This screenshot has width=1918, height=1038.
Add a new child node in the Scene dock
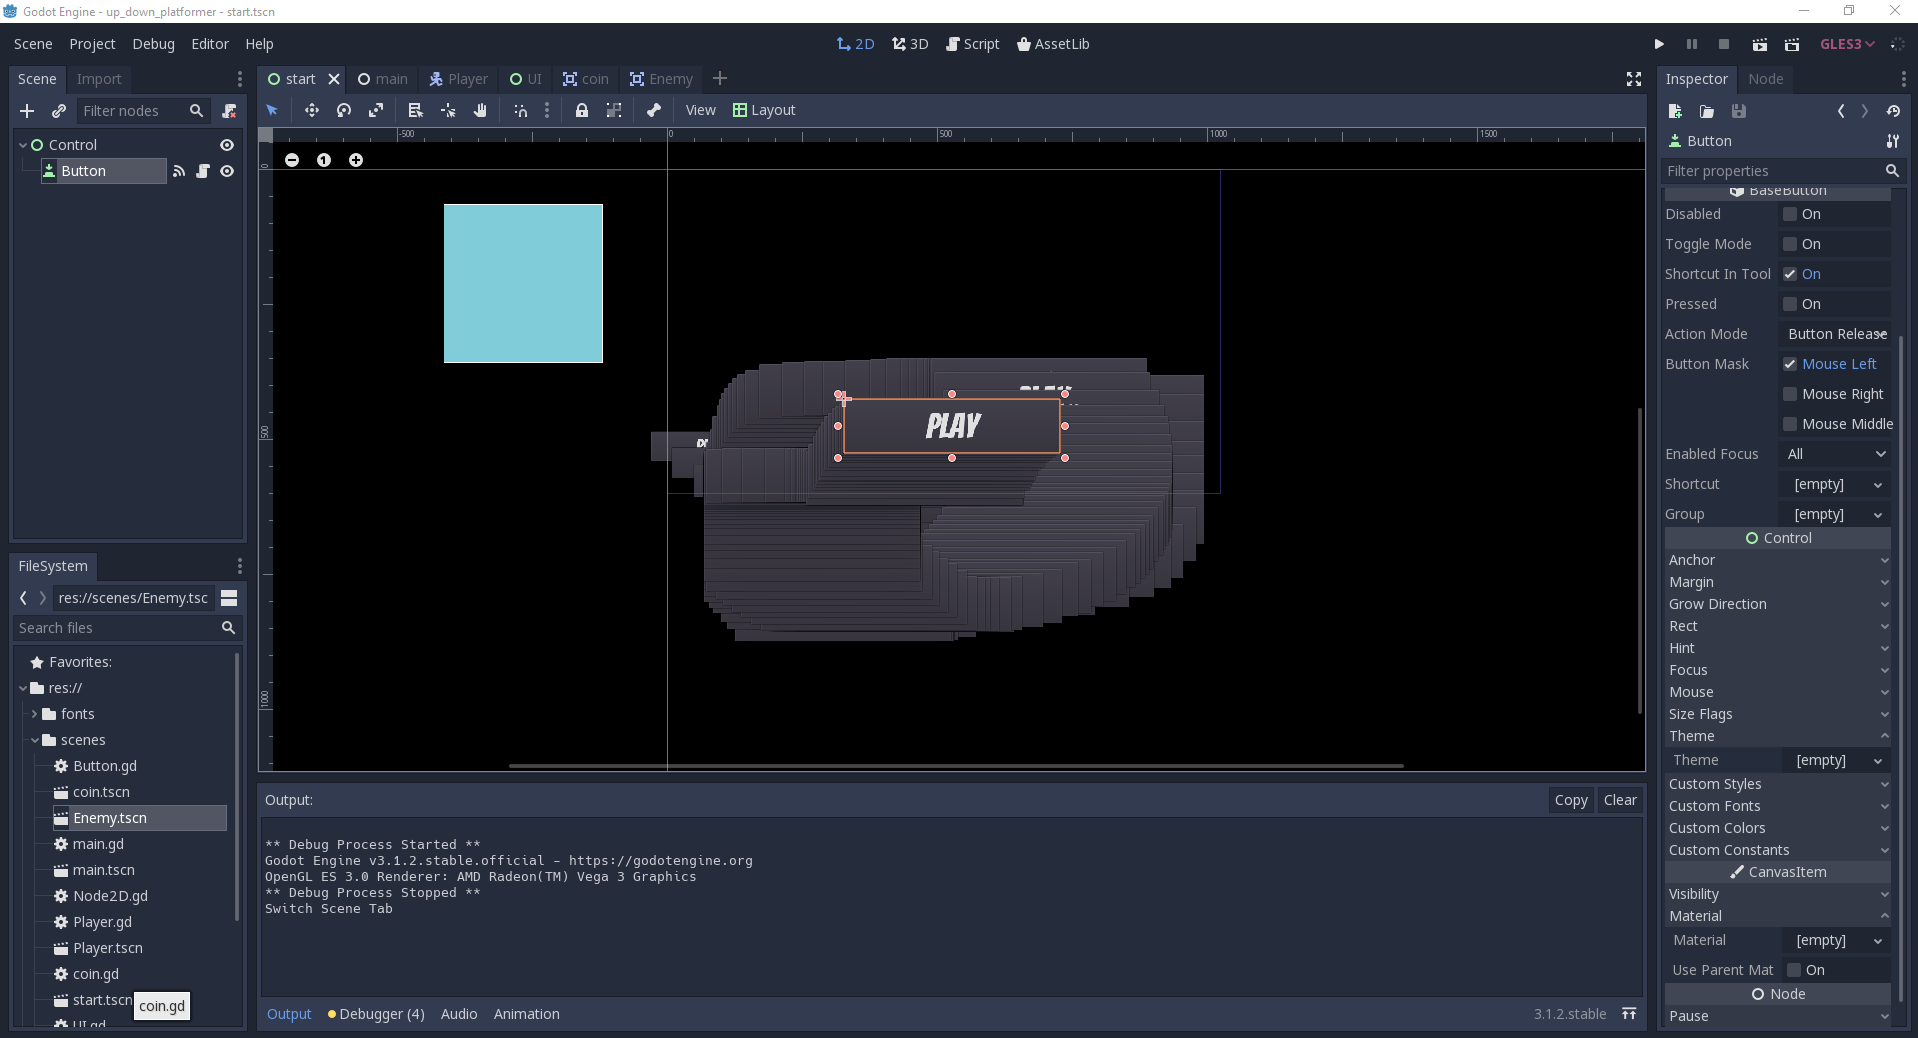click(x=27, y=111)
